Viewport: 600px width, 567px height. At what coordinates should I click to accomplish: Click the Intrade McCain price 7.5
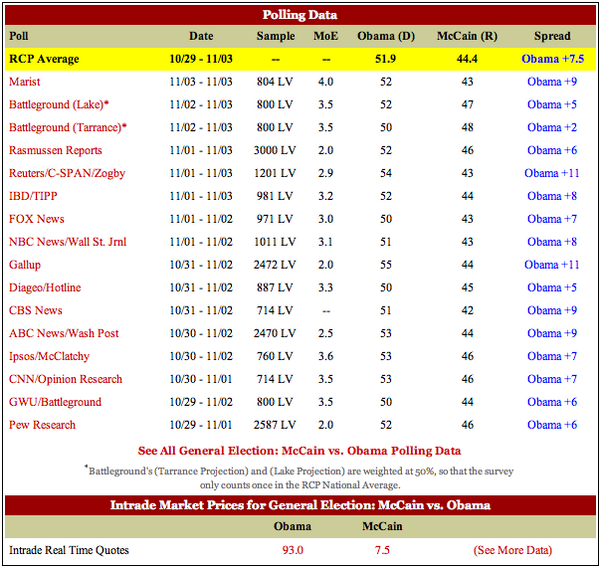(382, 550)
